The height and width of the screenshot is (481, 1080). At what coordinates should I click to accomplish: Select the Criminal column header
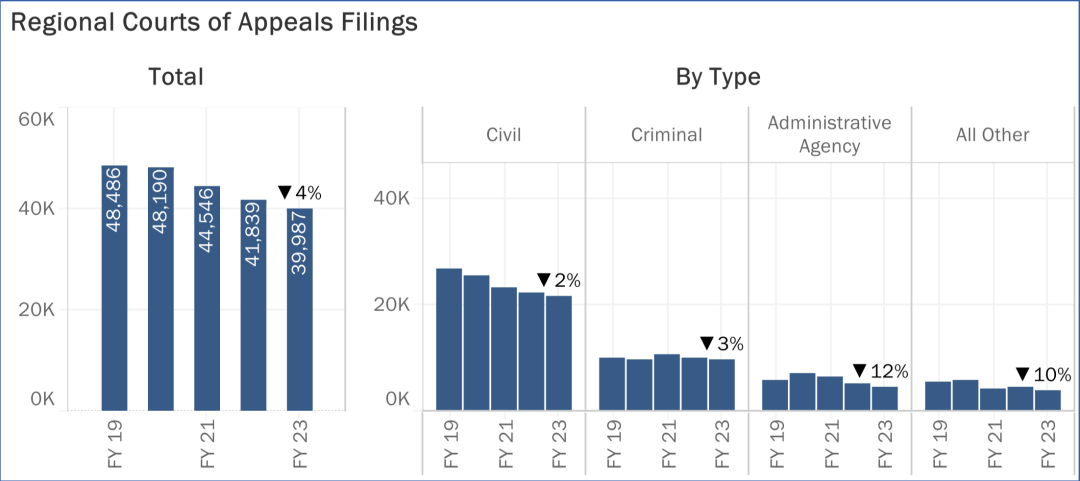pos(667,134)
